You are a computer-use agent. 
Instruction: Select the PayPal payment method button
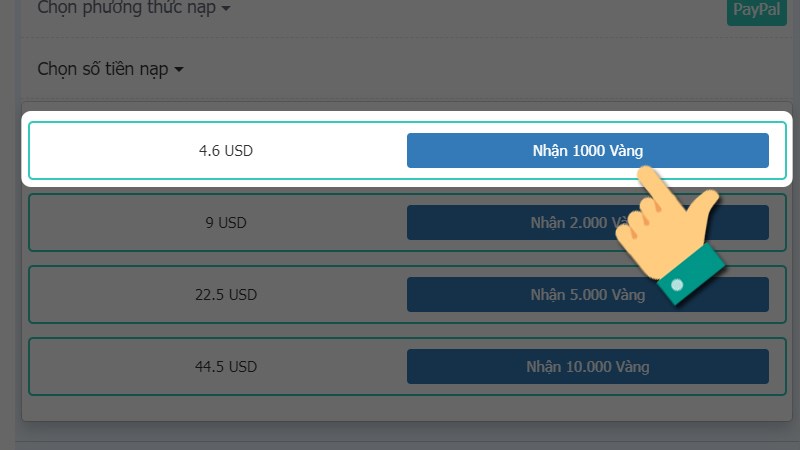[x=757, y=10]
